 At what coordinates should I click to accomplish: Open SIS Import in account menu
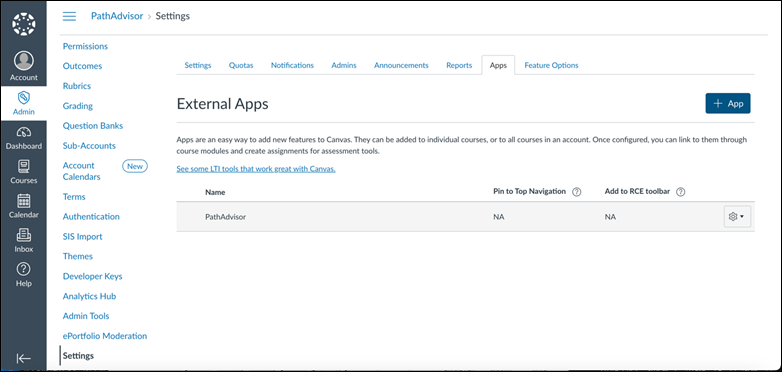point(83,237)
